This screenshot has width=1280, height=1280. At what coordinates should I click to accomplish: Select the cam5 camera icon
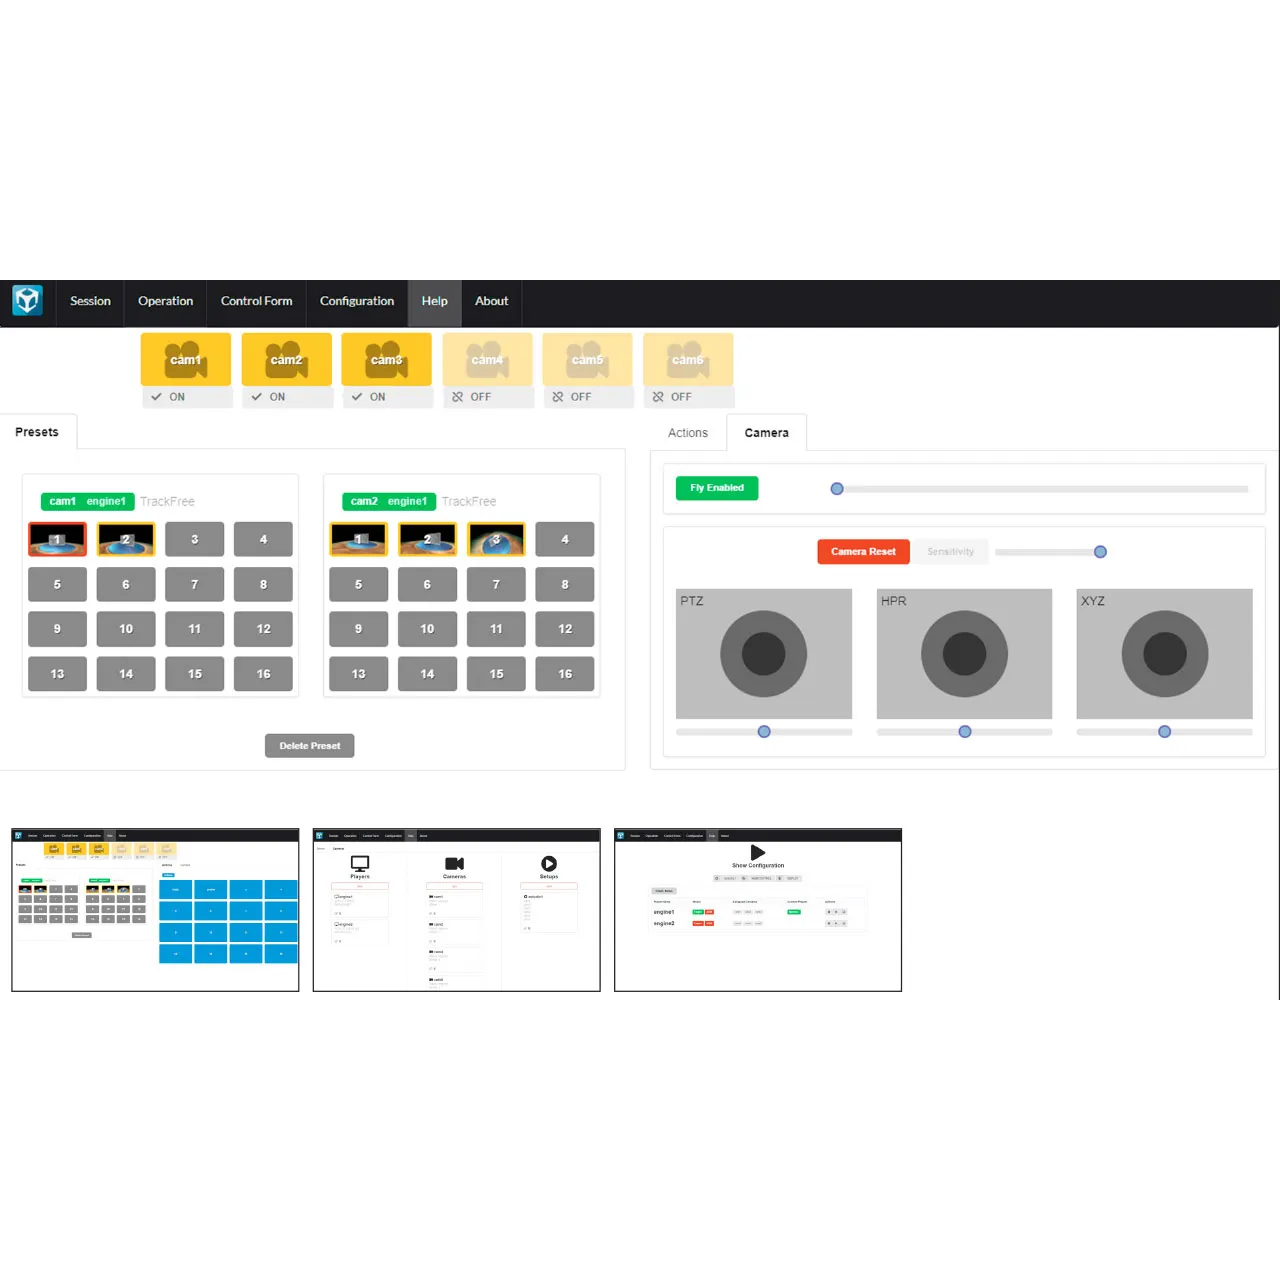point(587,360)
